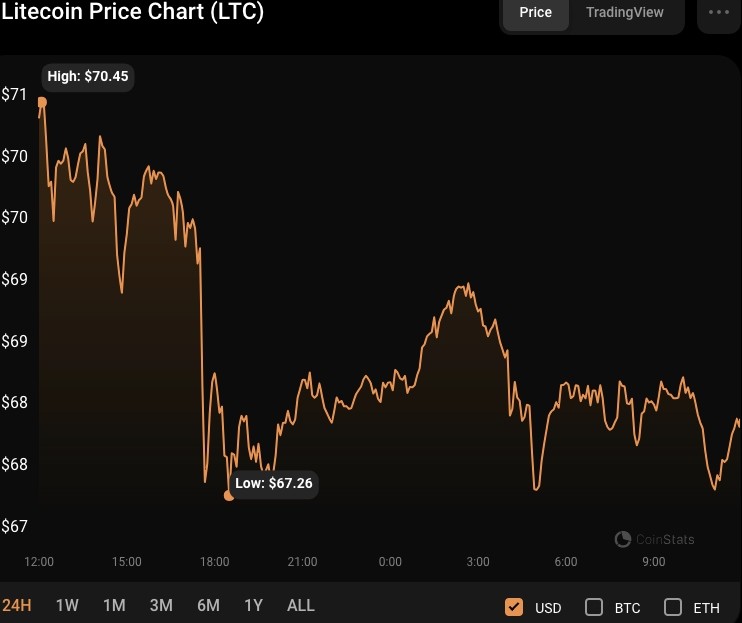
Task: Show the ALL time price history
Action: coord(301,605)
